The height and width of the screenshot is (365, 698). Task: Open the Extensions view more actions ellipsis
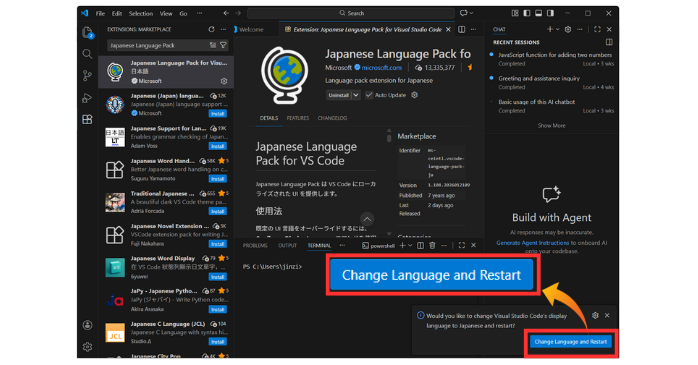coord(223,29)
